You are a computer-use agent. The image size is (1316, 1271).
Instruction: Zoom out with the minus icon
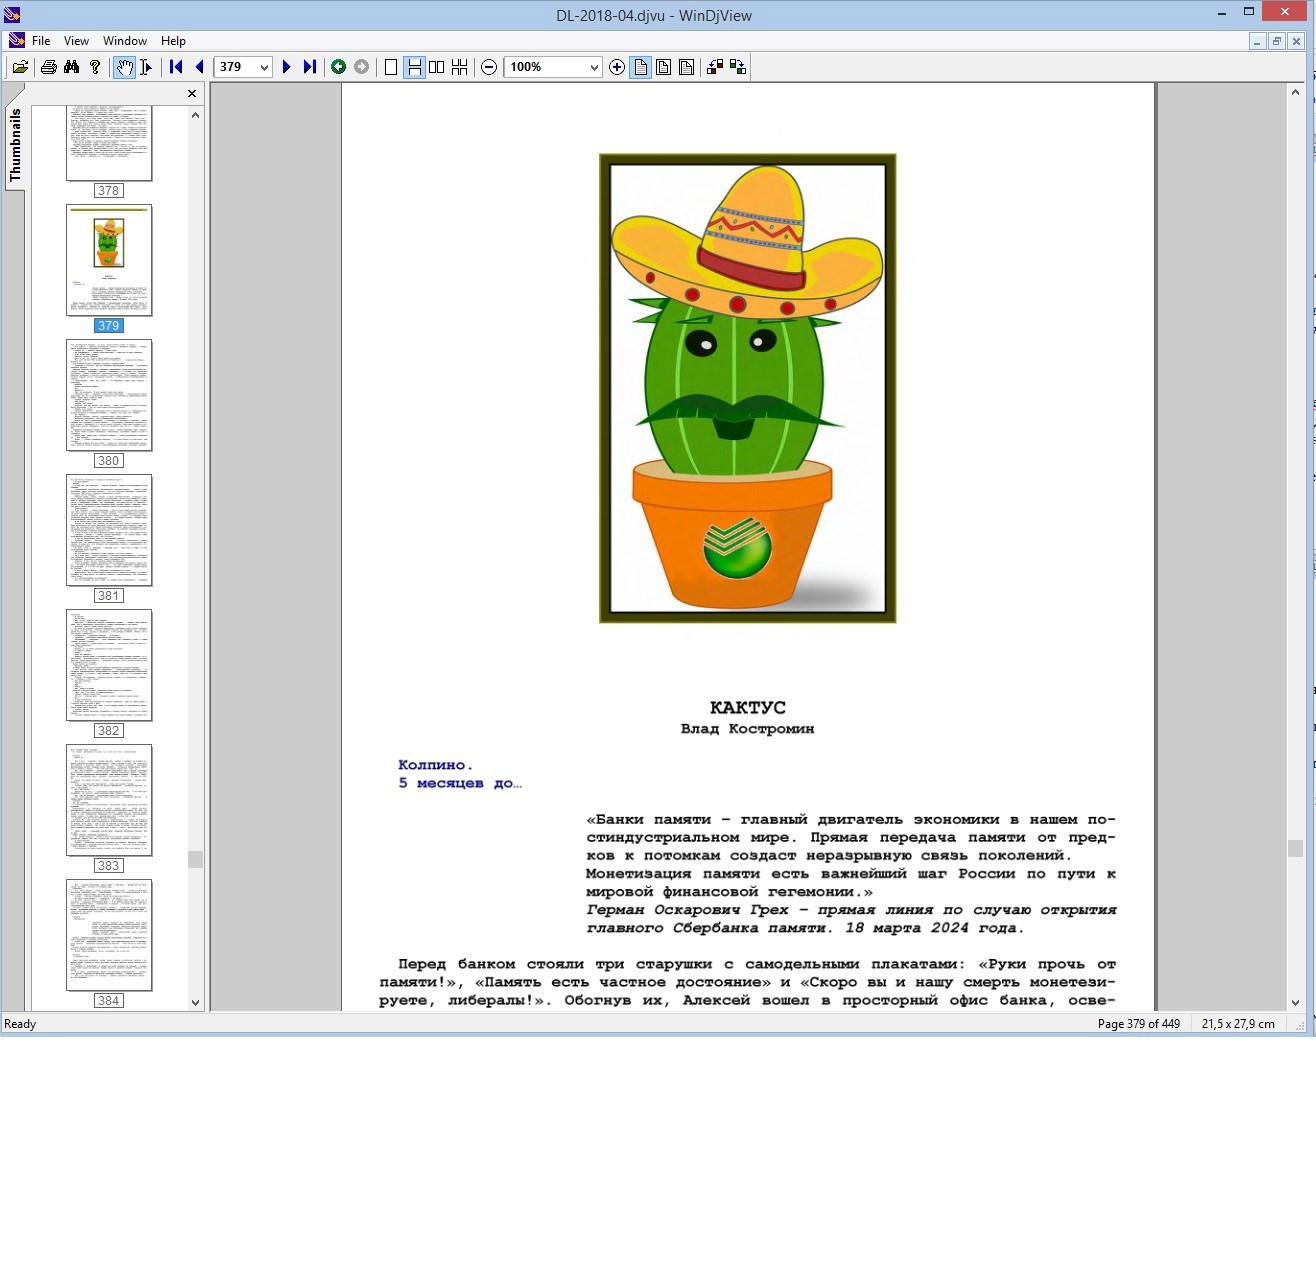coord(489,67)
